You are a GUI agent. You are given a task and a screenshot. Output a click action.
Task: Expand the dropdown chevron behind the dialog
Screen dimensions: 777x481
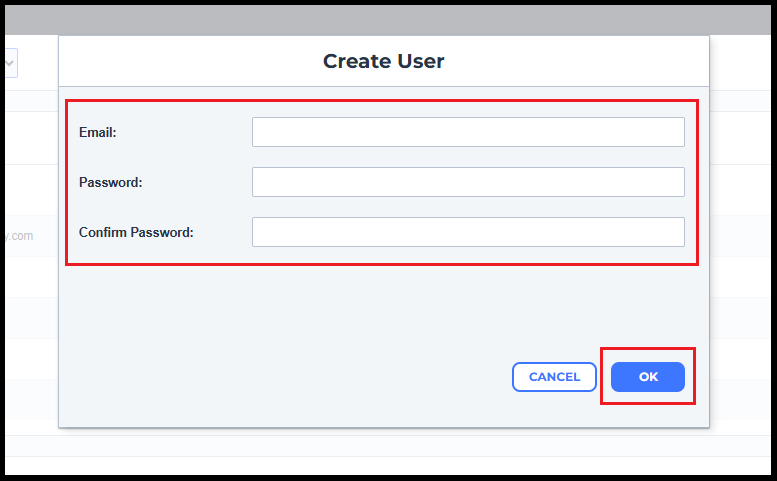pyautogui.click(x=10, y=64)
